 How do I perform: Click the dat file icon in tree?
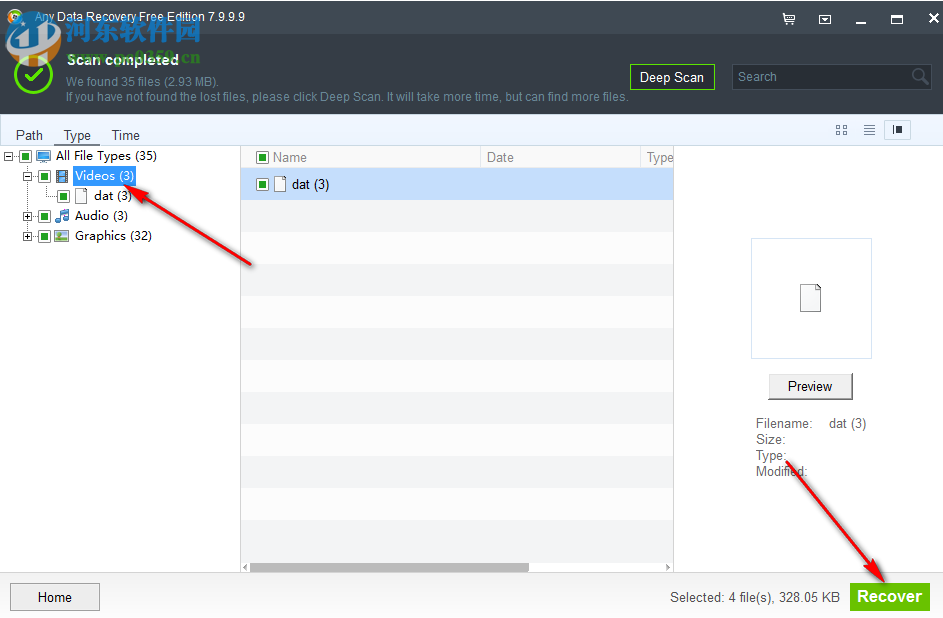[81, 196]
